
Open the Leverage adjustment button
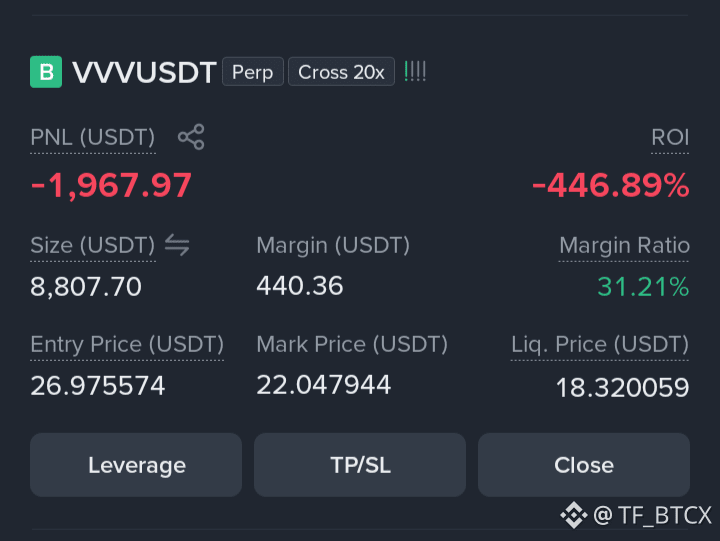[136, 465]
